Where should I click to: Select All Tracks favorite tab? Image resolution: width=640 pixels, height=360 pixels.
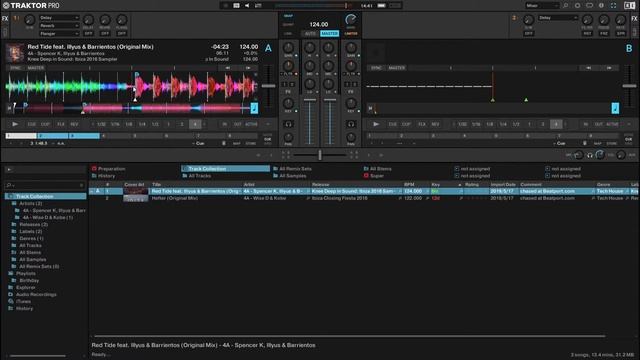[x=197, y=176]
